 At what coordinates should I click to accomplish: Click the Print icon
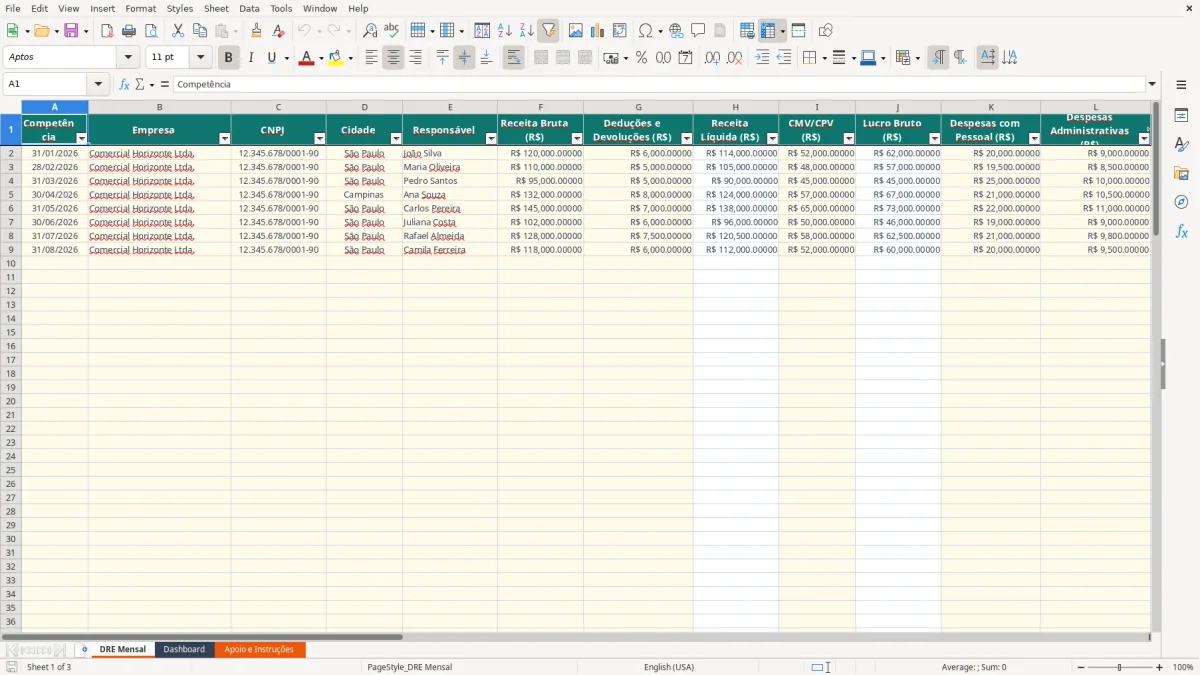tap(129, 31)
